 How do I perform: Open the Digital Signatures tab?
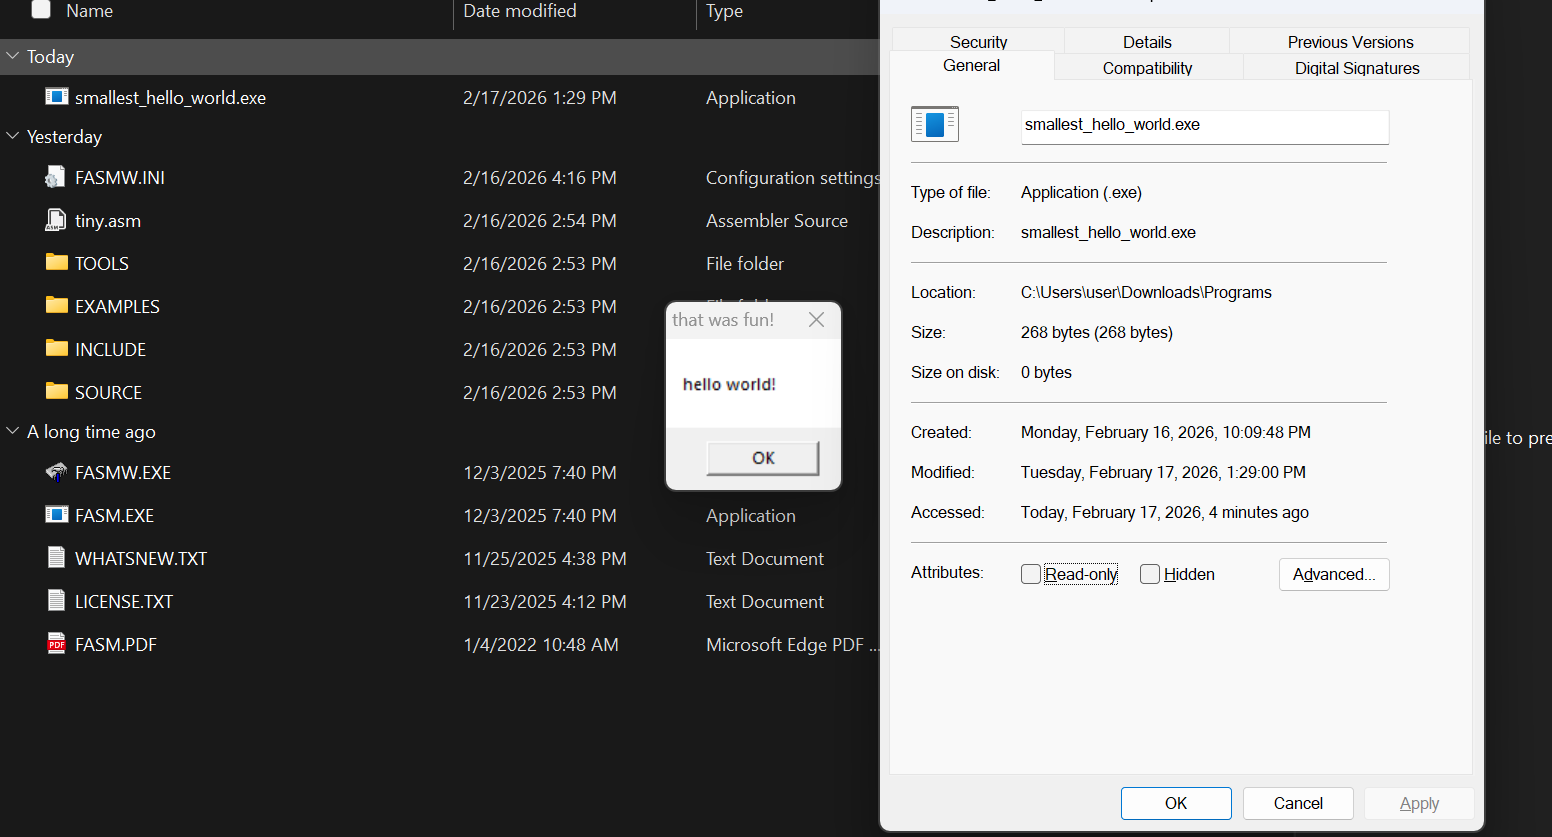pyautogui.click(x=1357, y=68)
